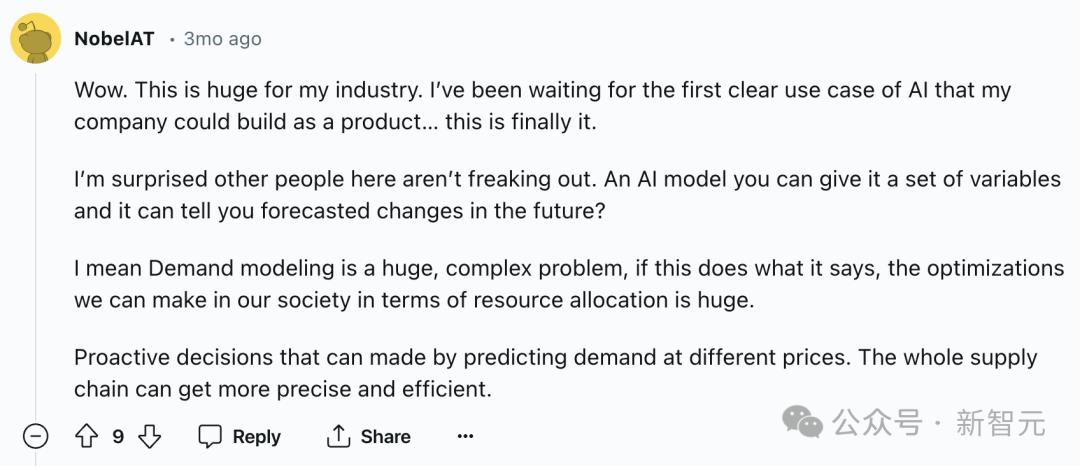Screen dimensions: 1080x466
Task: Click the NobelAT username link
Action: (x=114, y=39)
